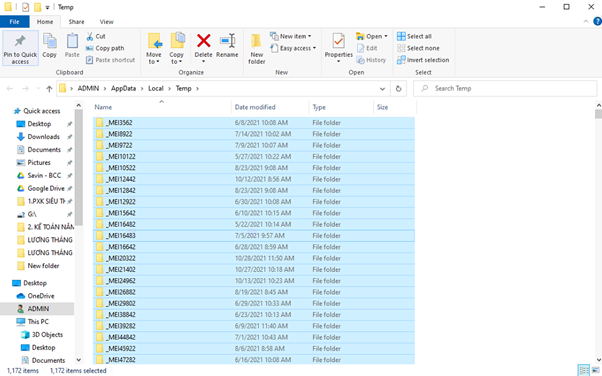Open This PC in navigation pane
The height and width of the screenshot is (376, 602).
point(32,321)
